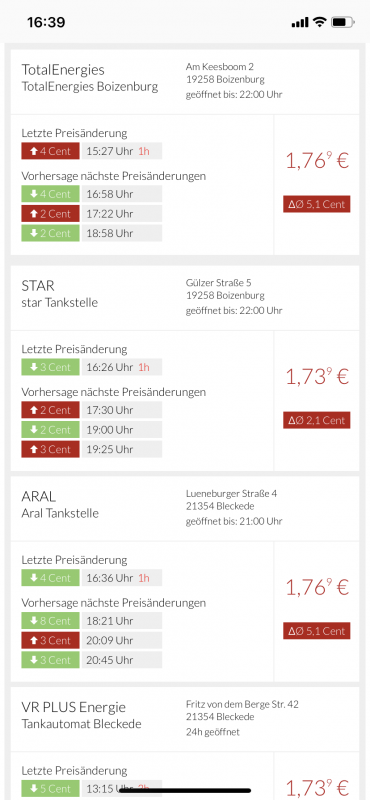Tap the Wi-Fi icon in status bar

tap(319, 22)
